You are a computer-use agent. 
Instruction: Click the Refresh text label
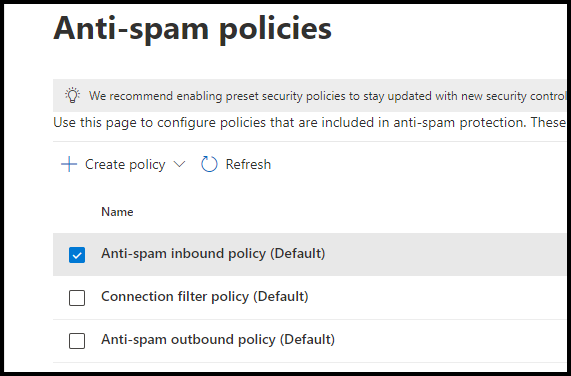tap(248, 165)
